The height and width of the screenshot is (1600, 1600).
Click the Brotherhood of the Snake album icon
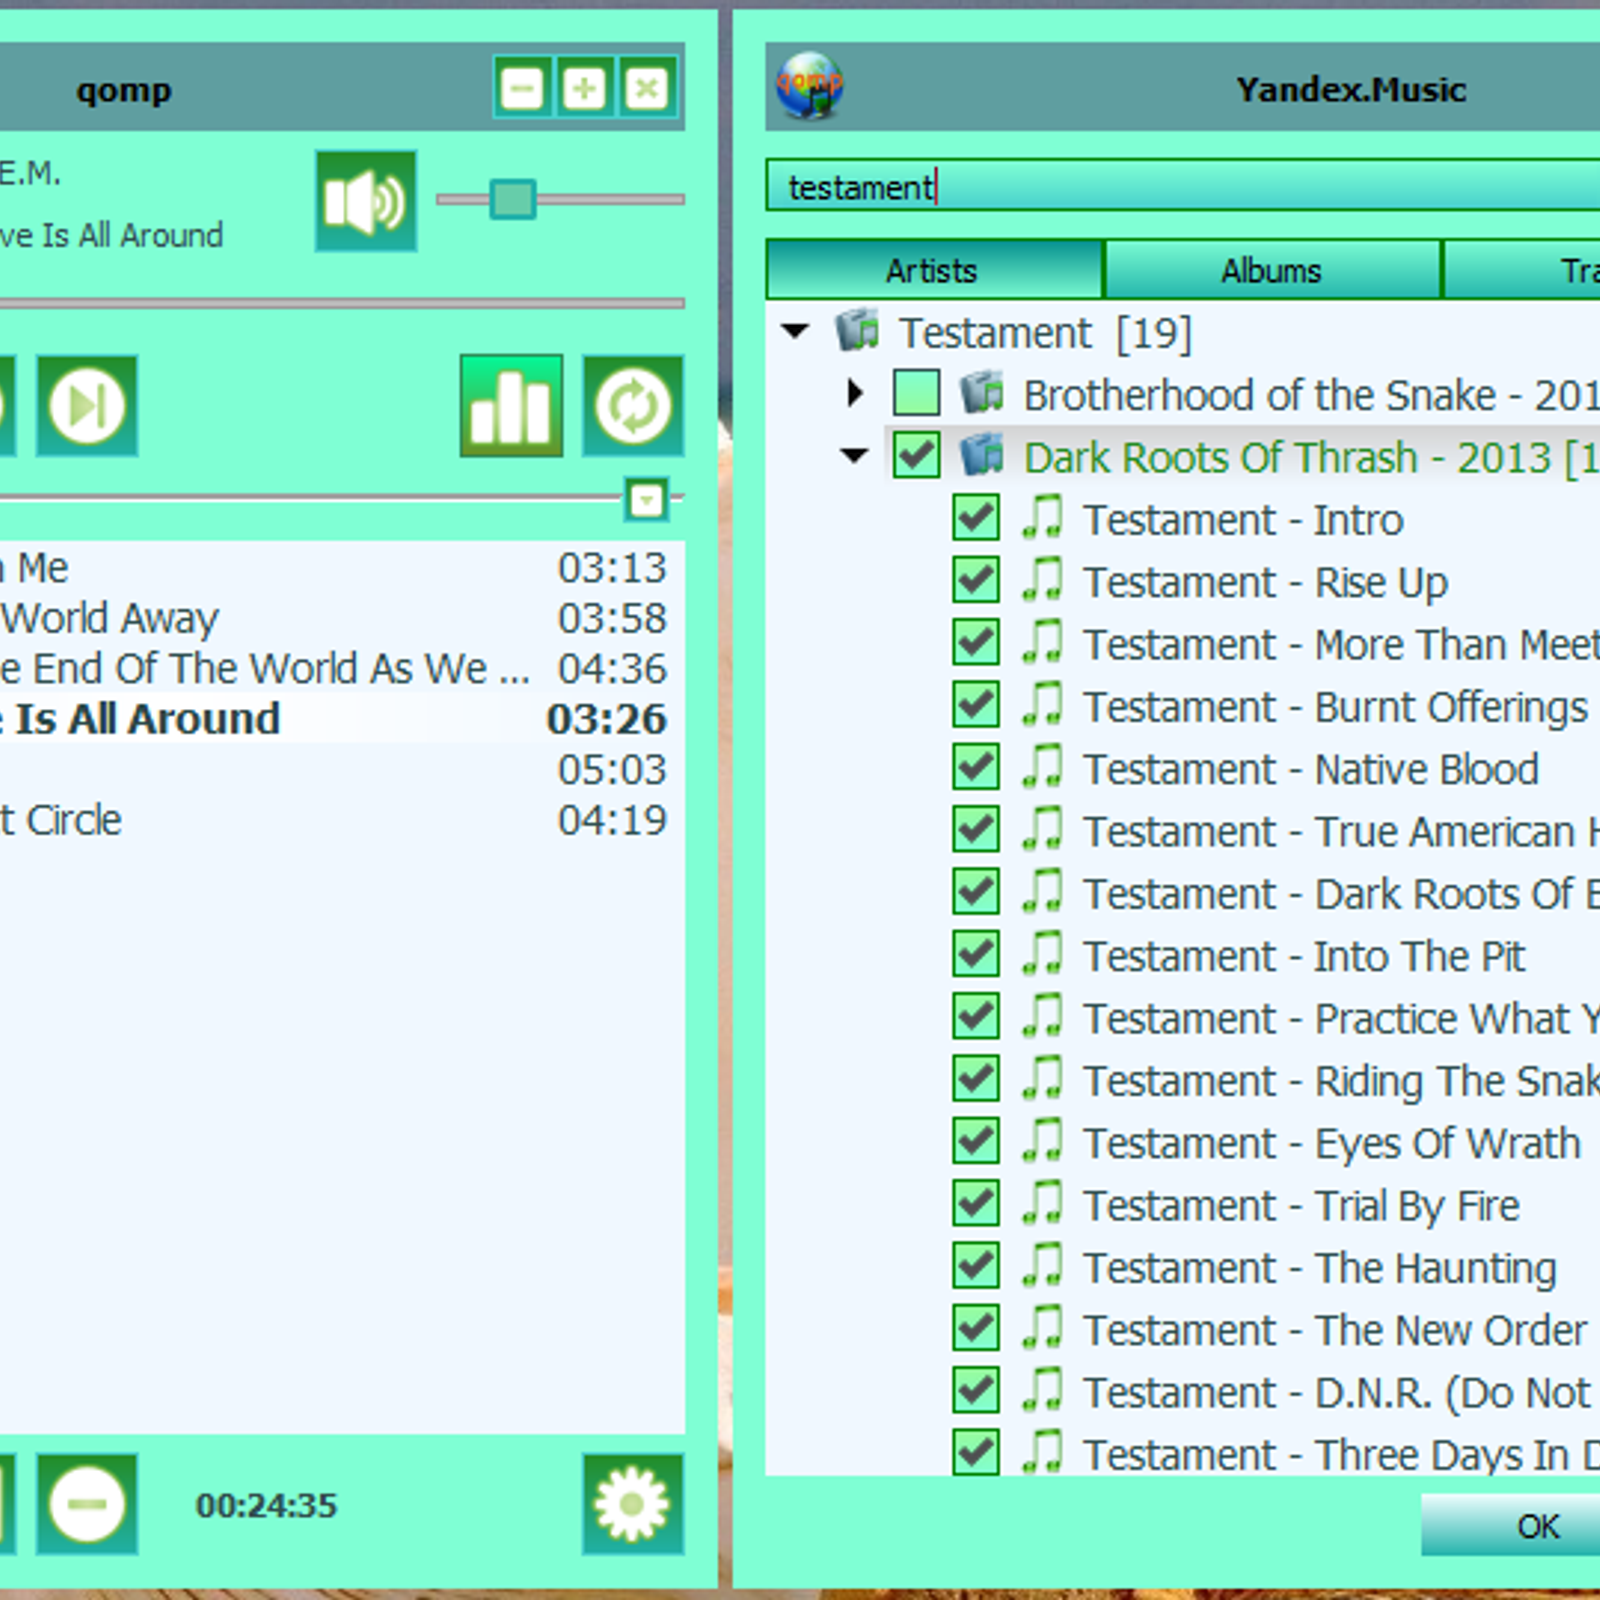(x=982, y=393)
